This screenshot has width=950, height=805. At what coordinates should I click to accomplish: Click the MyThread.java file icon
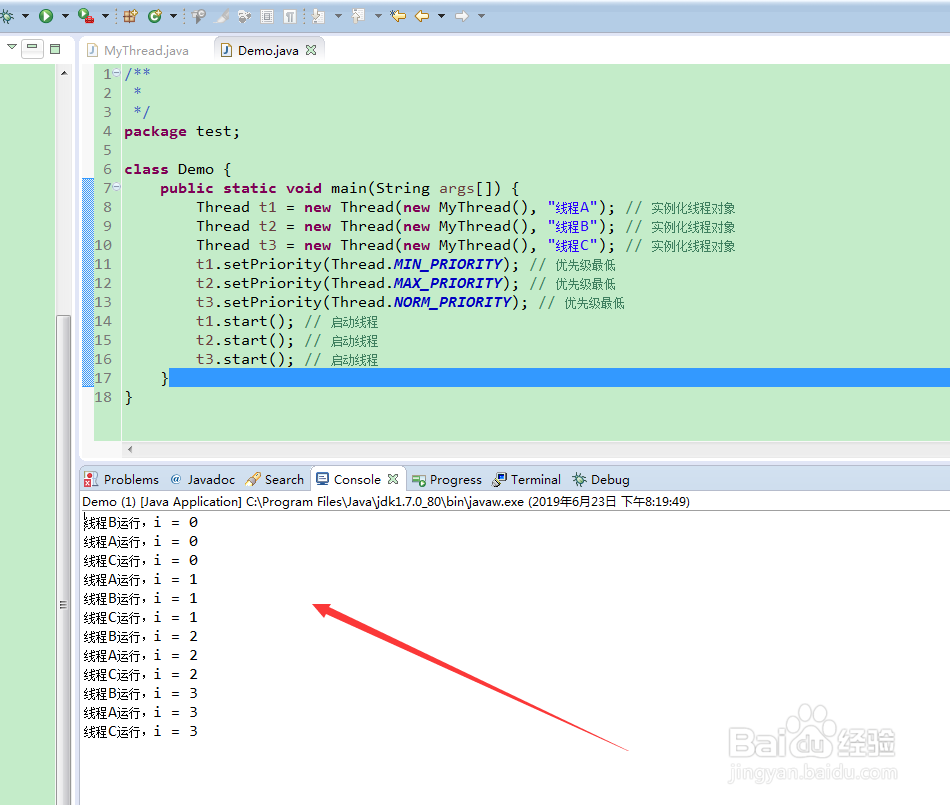pos(92,50)
